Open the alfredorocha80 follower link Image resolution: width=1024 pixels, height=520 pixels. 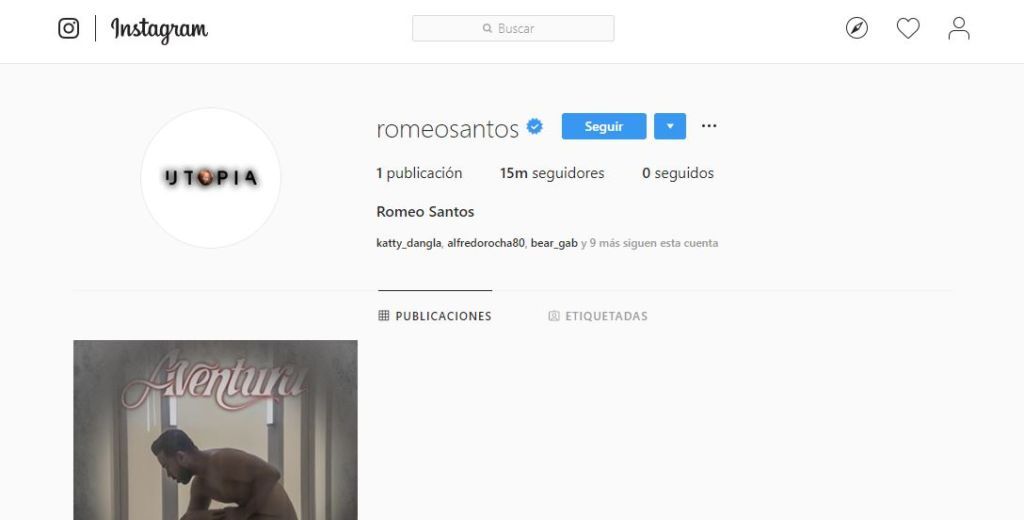486,243
